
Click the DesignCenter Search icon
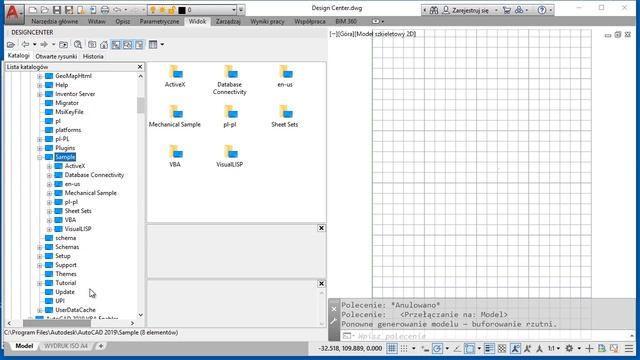[x=78, y=44]
